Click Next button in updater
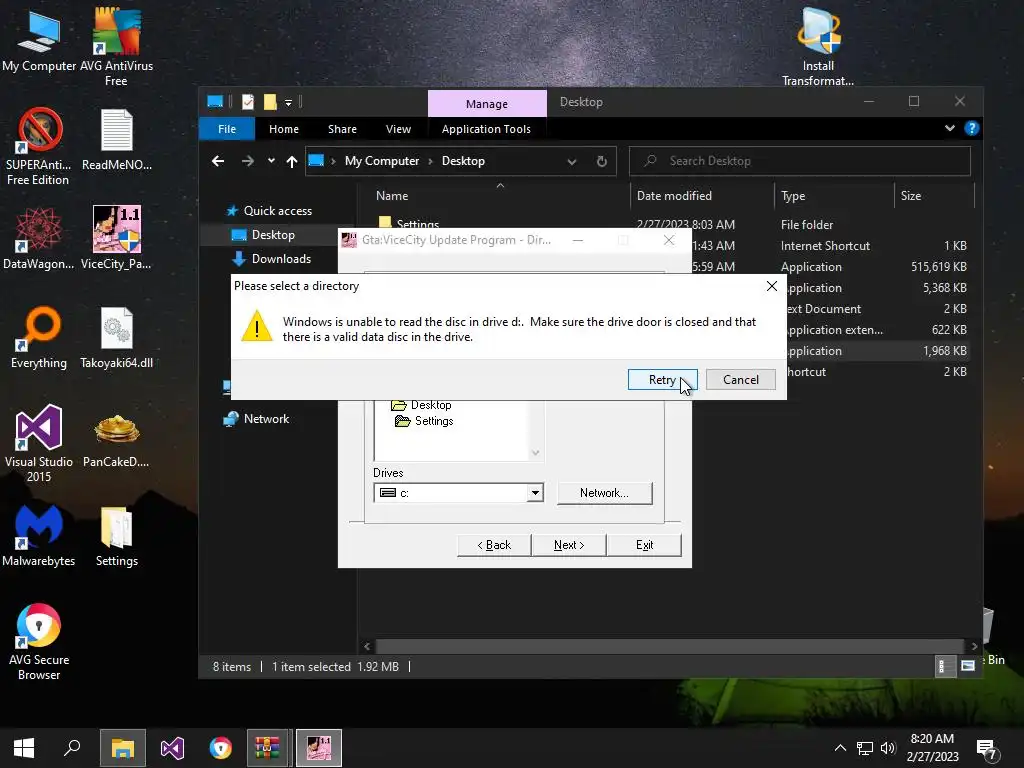The image size is (1024, 768). pos(569,545)
